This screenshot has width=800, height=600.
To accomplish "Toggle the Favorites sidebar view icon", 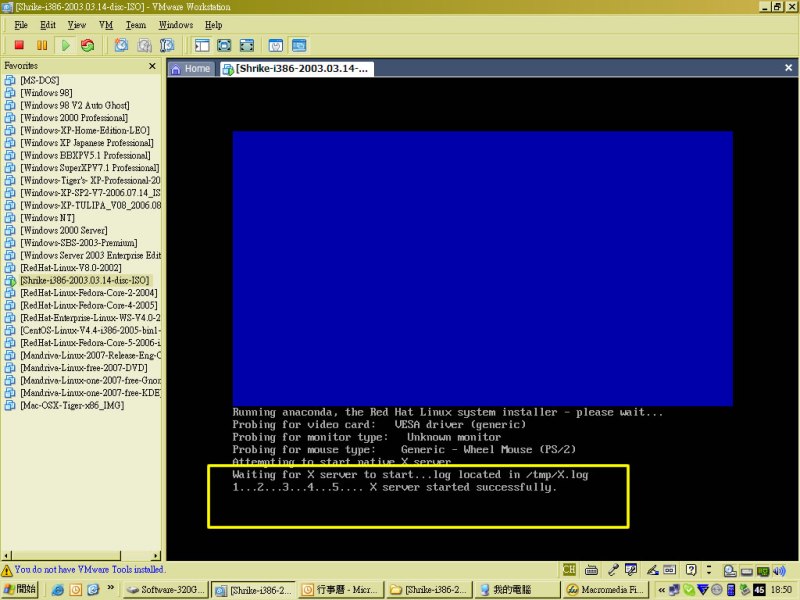I will coord(202,45).
